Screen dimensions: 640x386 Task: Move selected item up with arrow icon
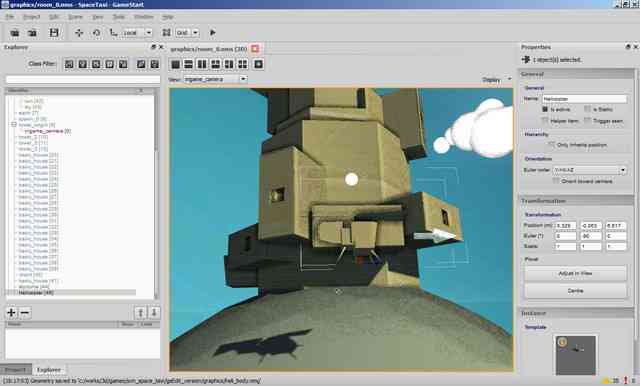140,313
